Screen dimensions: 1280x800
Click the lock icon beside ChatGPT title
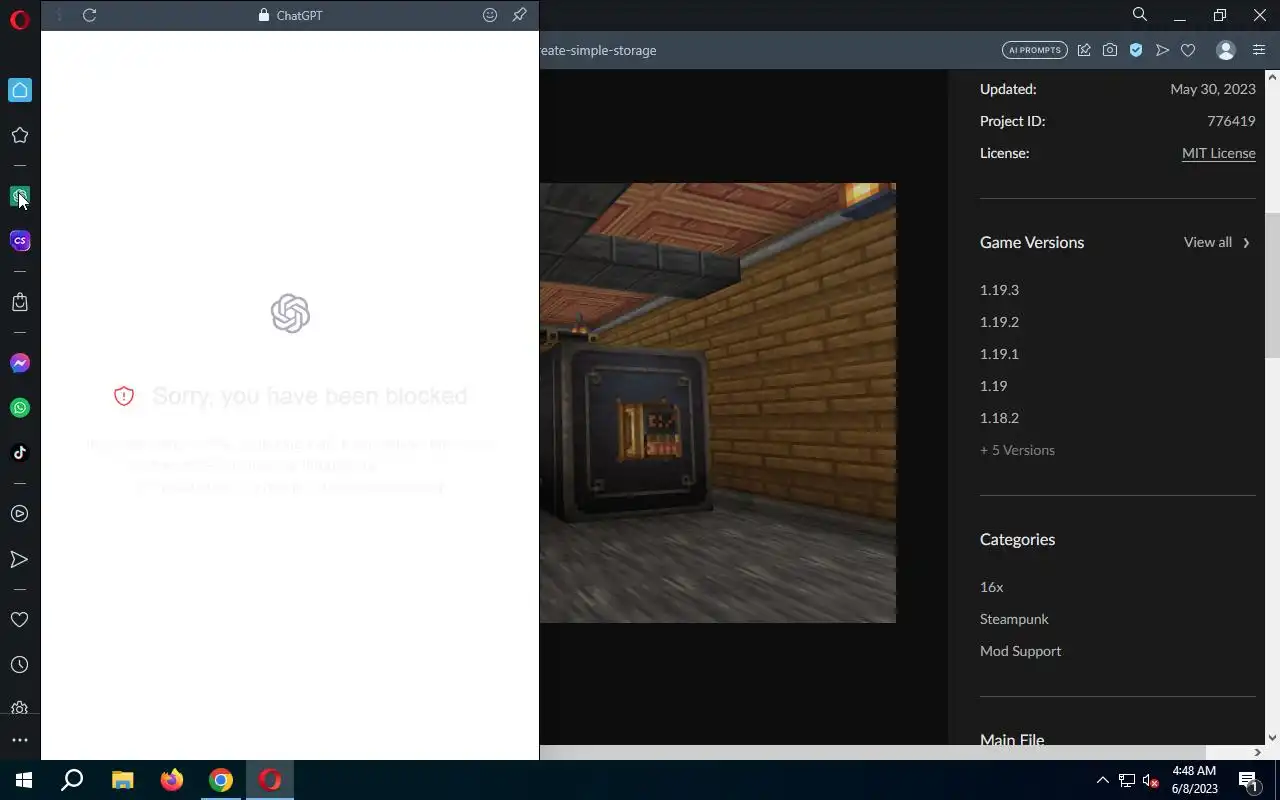tap(264, 15)
